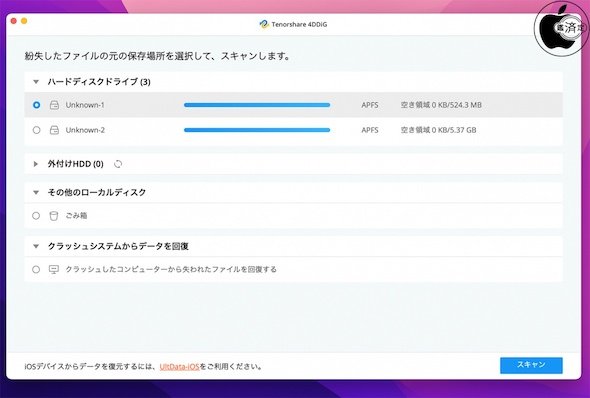Click the trash can icon beside ごみ箱
The width and height of the screenshot is (590, 398).
pyautogui.click(x=54, y=216)
